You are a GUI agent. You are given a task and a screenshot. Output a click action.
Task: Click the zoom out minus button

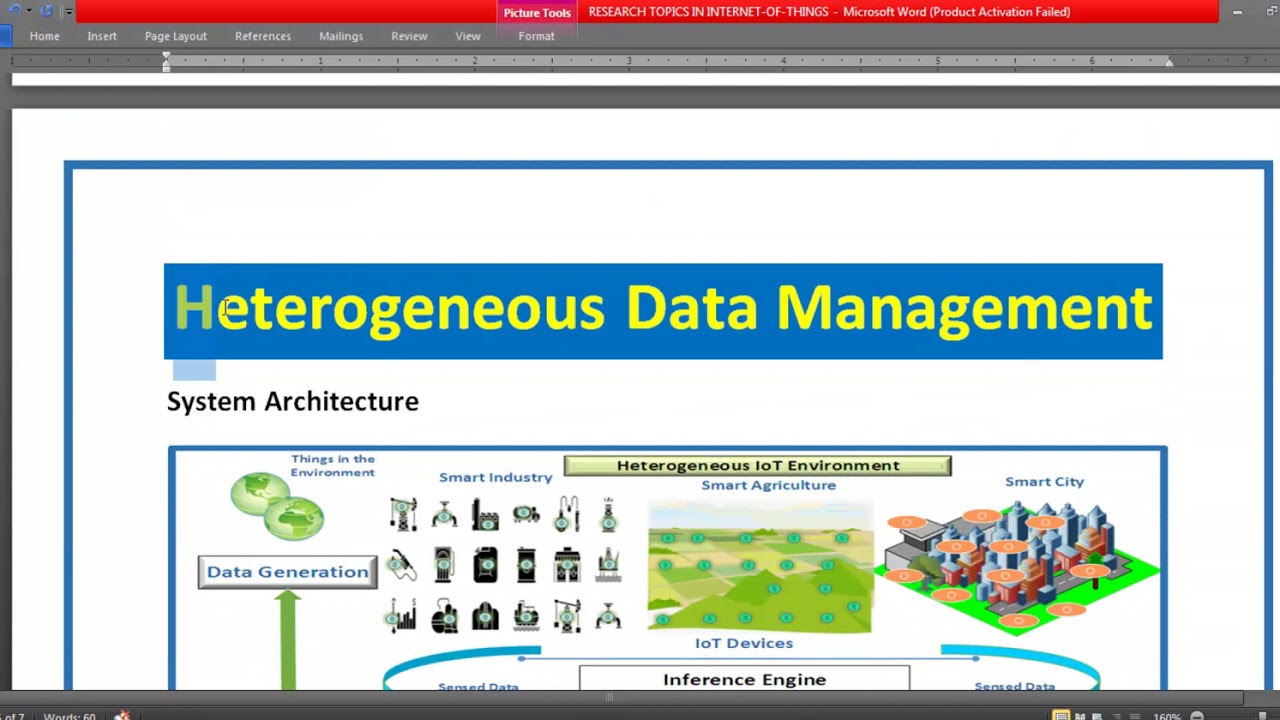1196,716
